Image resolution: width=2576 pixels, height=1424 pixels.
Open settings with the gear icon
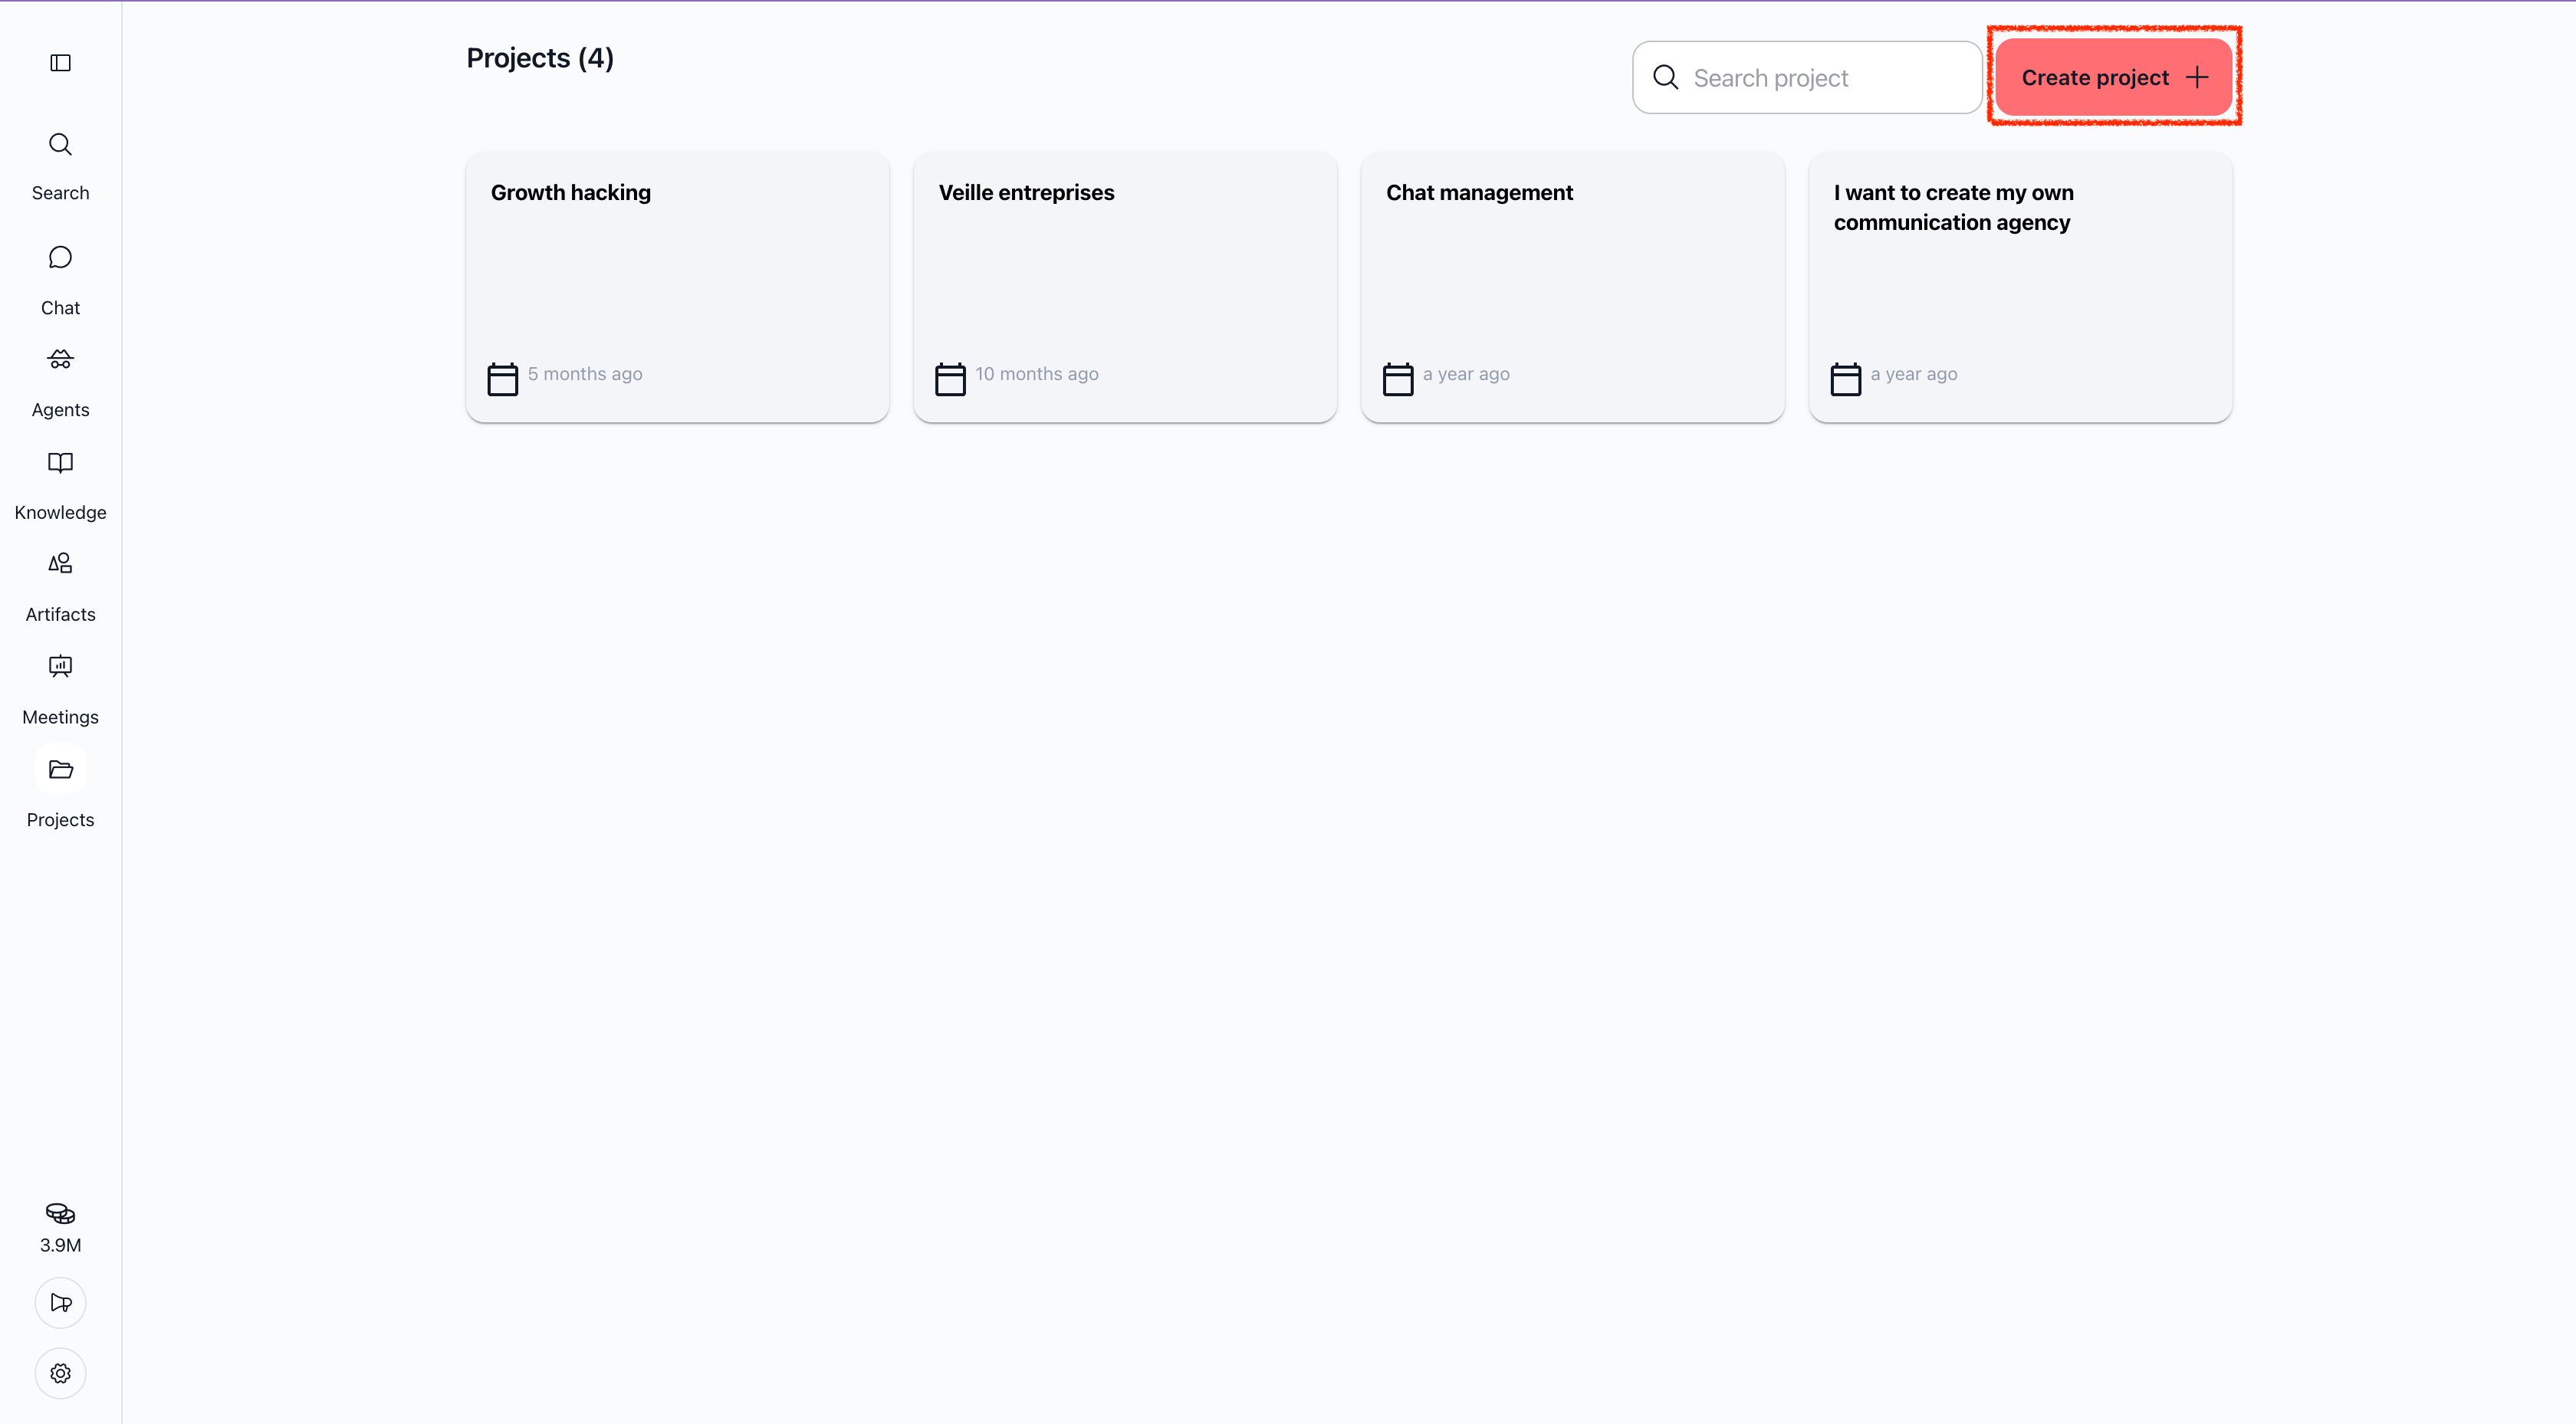pos(60,1373)
